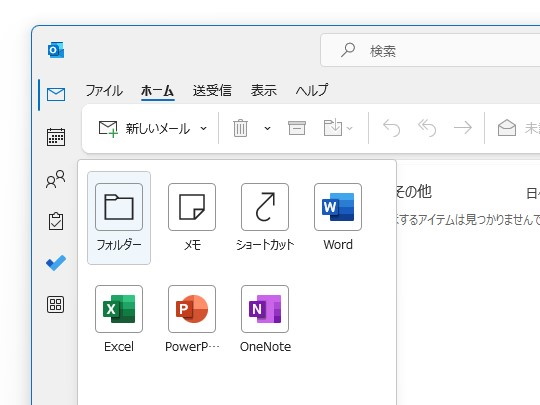This screenshot has width=540, height=405.
Task: Switch to the ヘルプ tab
Action: [312, 91]
